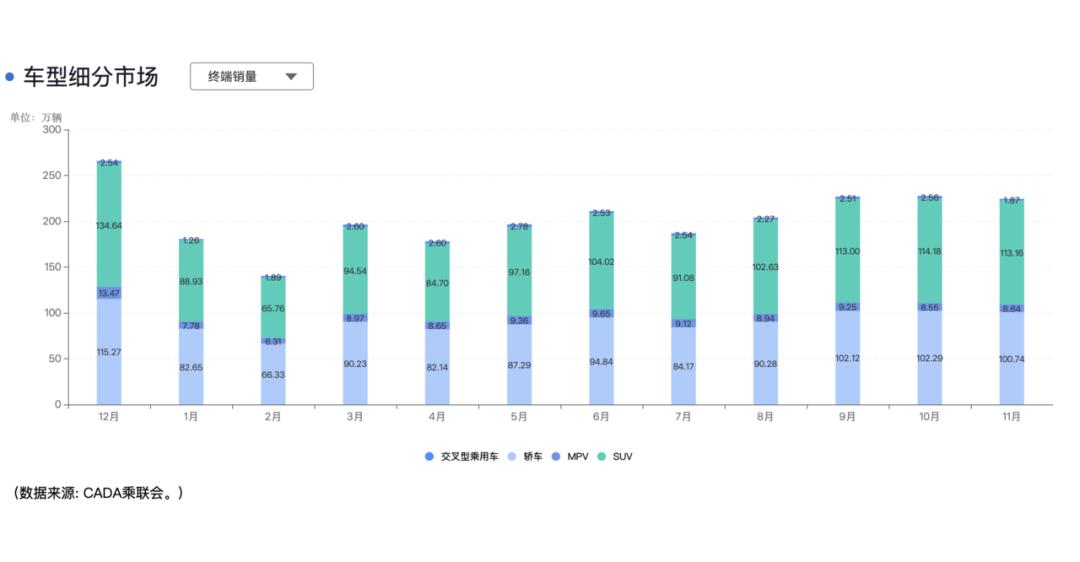The height and width of the screenshot is (562, 1080).
Task: Click 9月 SUV segment labeled 113.00
Action: coord(847,252)
